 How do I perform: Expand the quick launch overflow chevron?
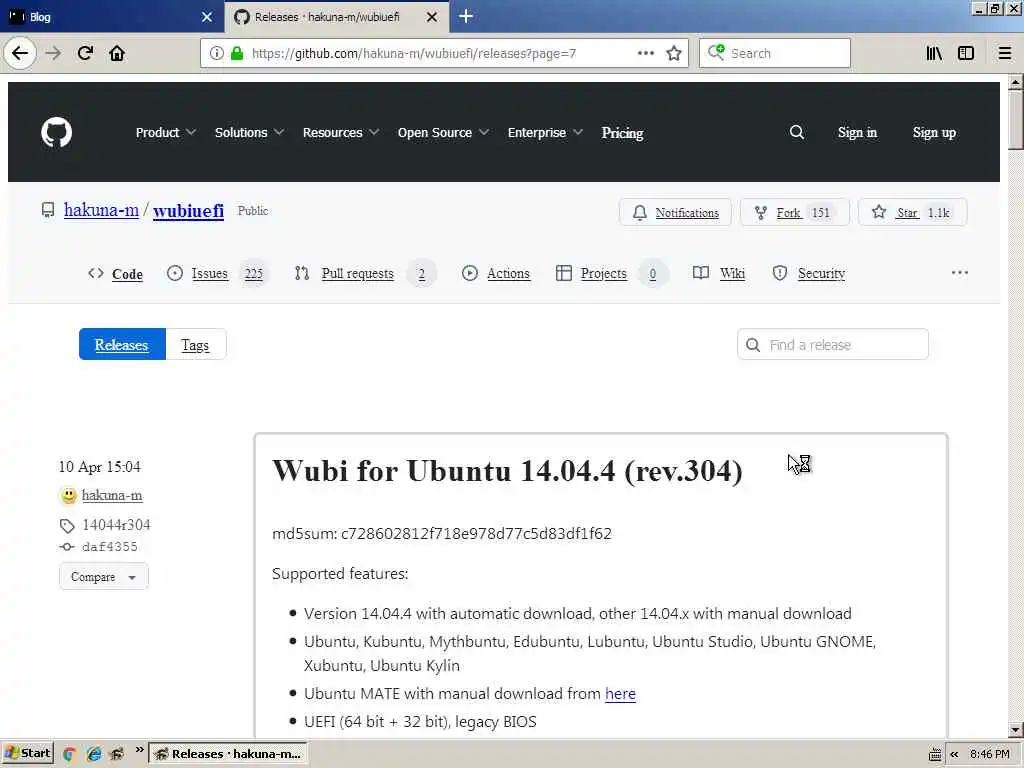pos(139,750)
